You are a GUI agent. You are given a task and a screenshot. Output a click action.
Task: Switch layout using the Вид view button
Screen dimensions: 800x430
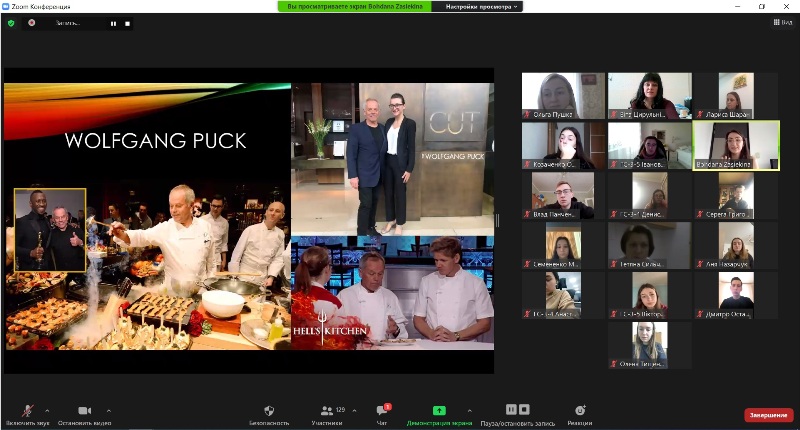coord(783,22)
